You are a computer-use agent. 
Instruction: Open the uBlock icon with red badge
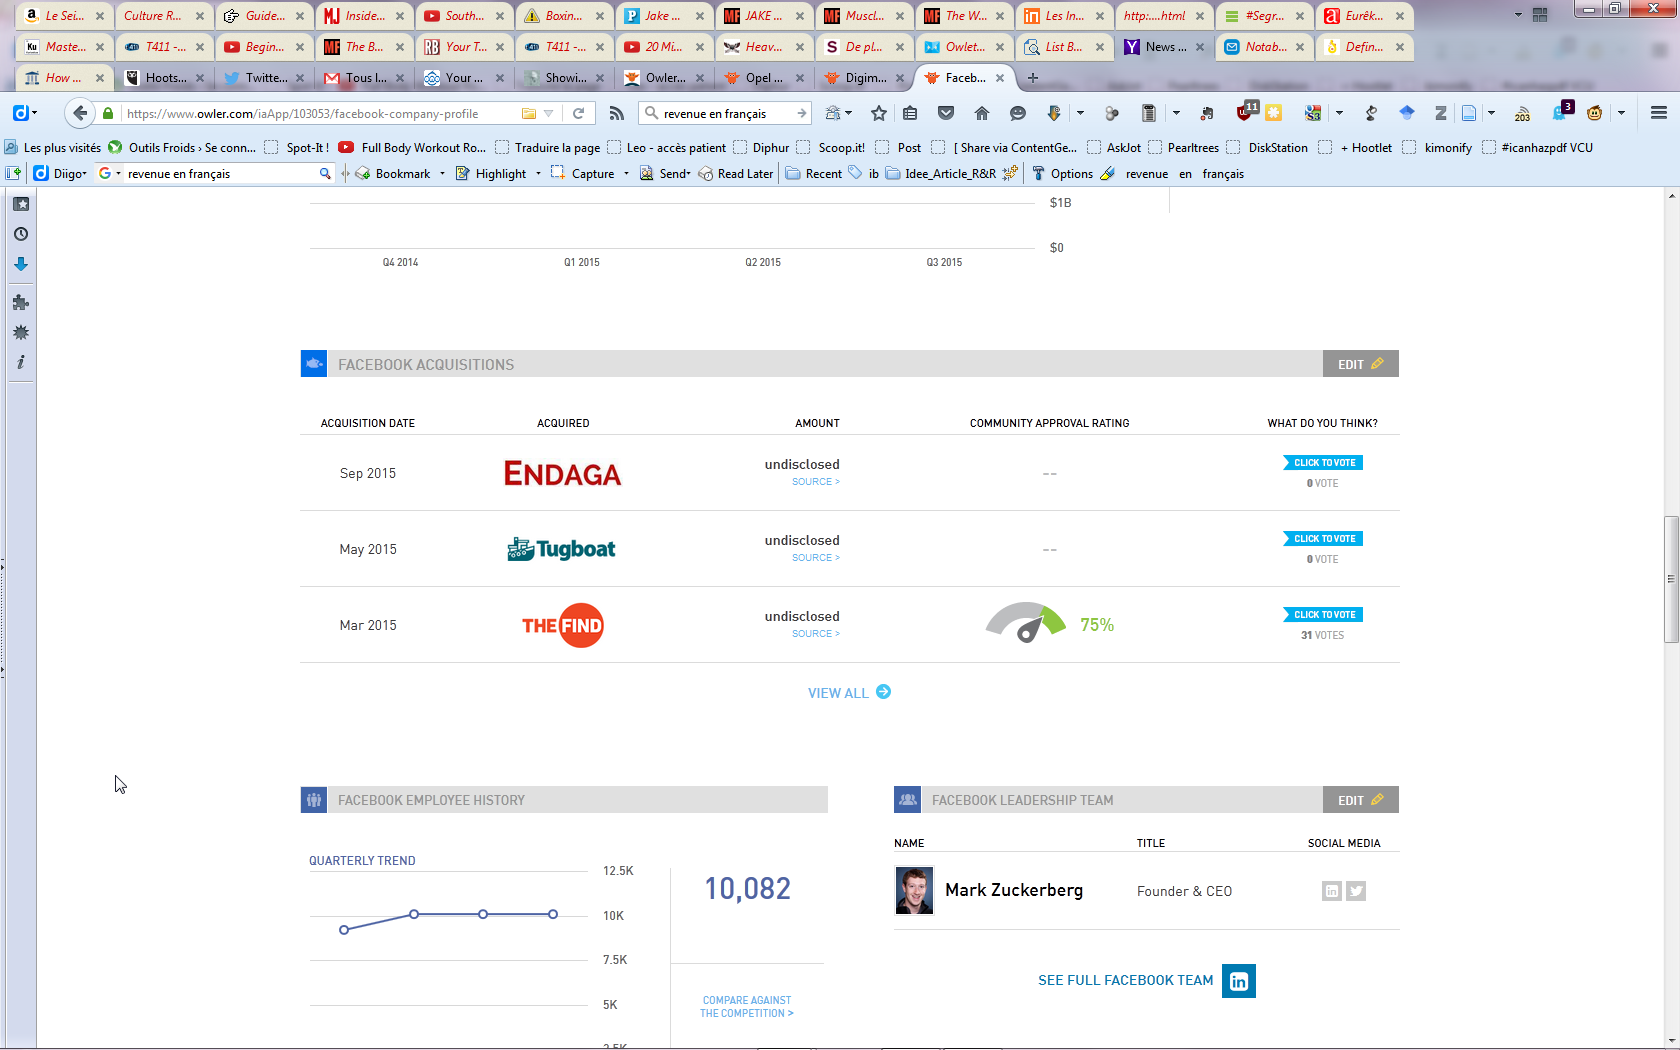tap(1246, 112)
